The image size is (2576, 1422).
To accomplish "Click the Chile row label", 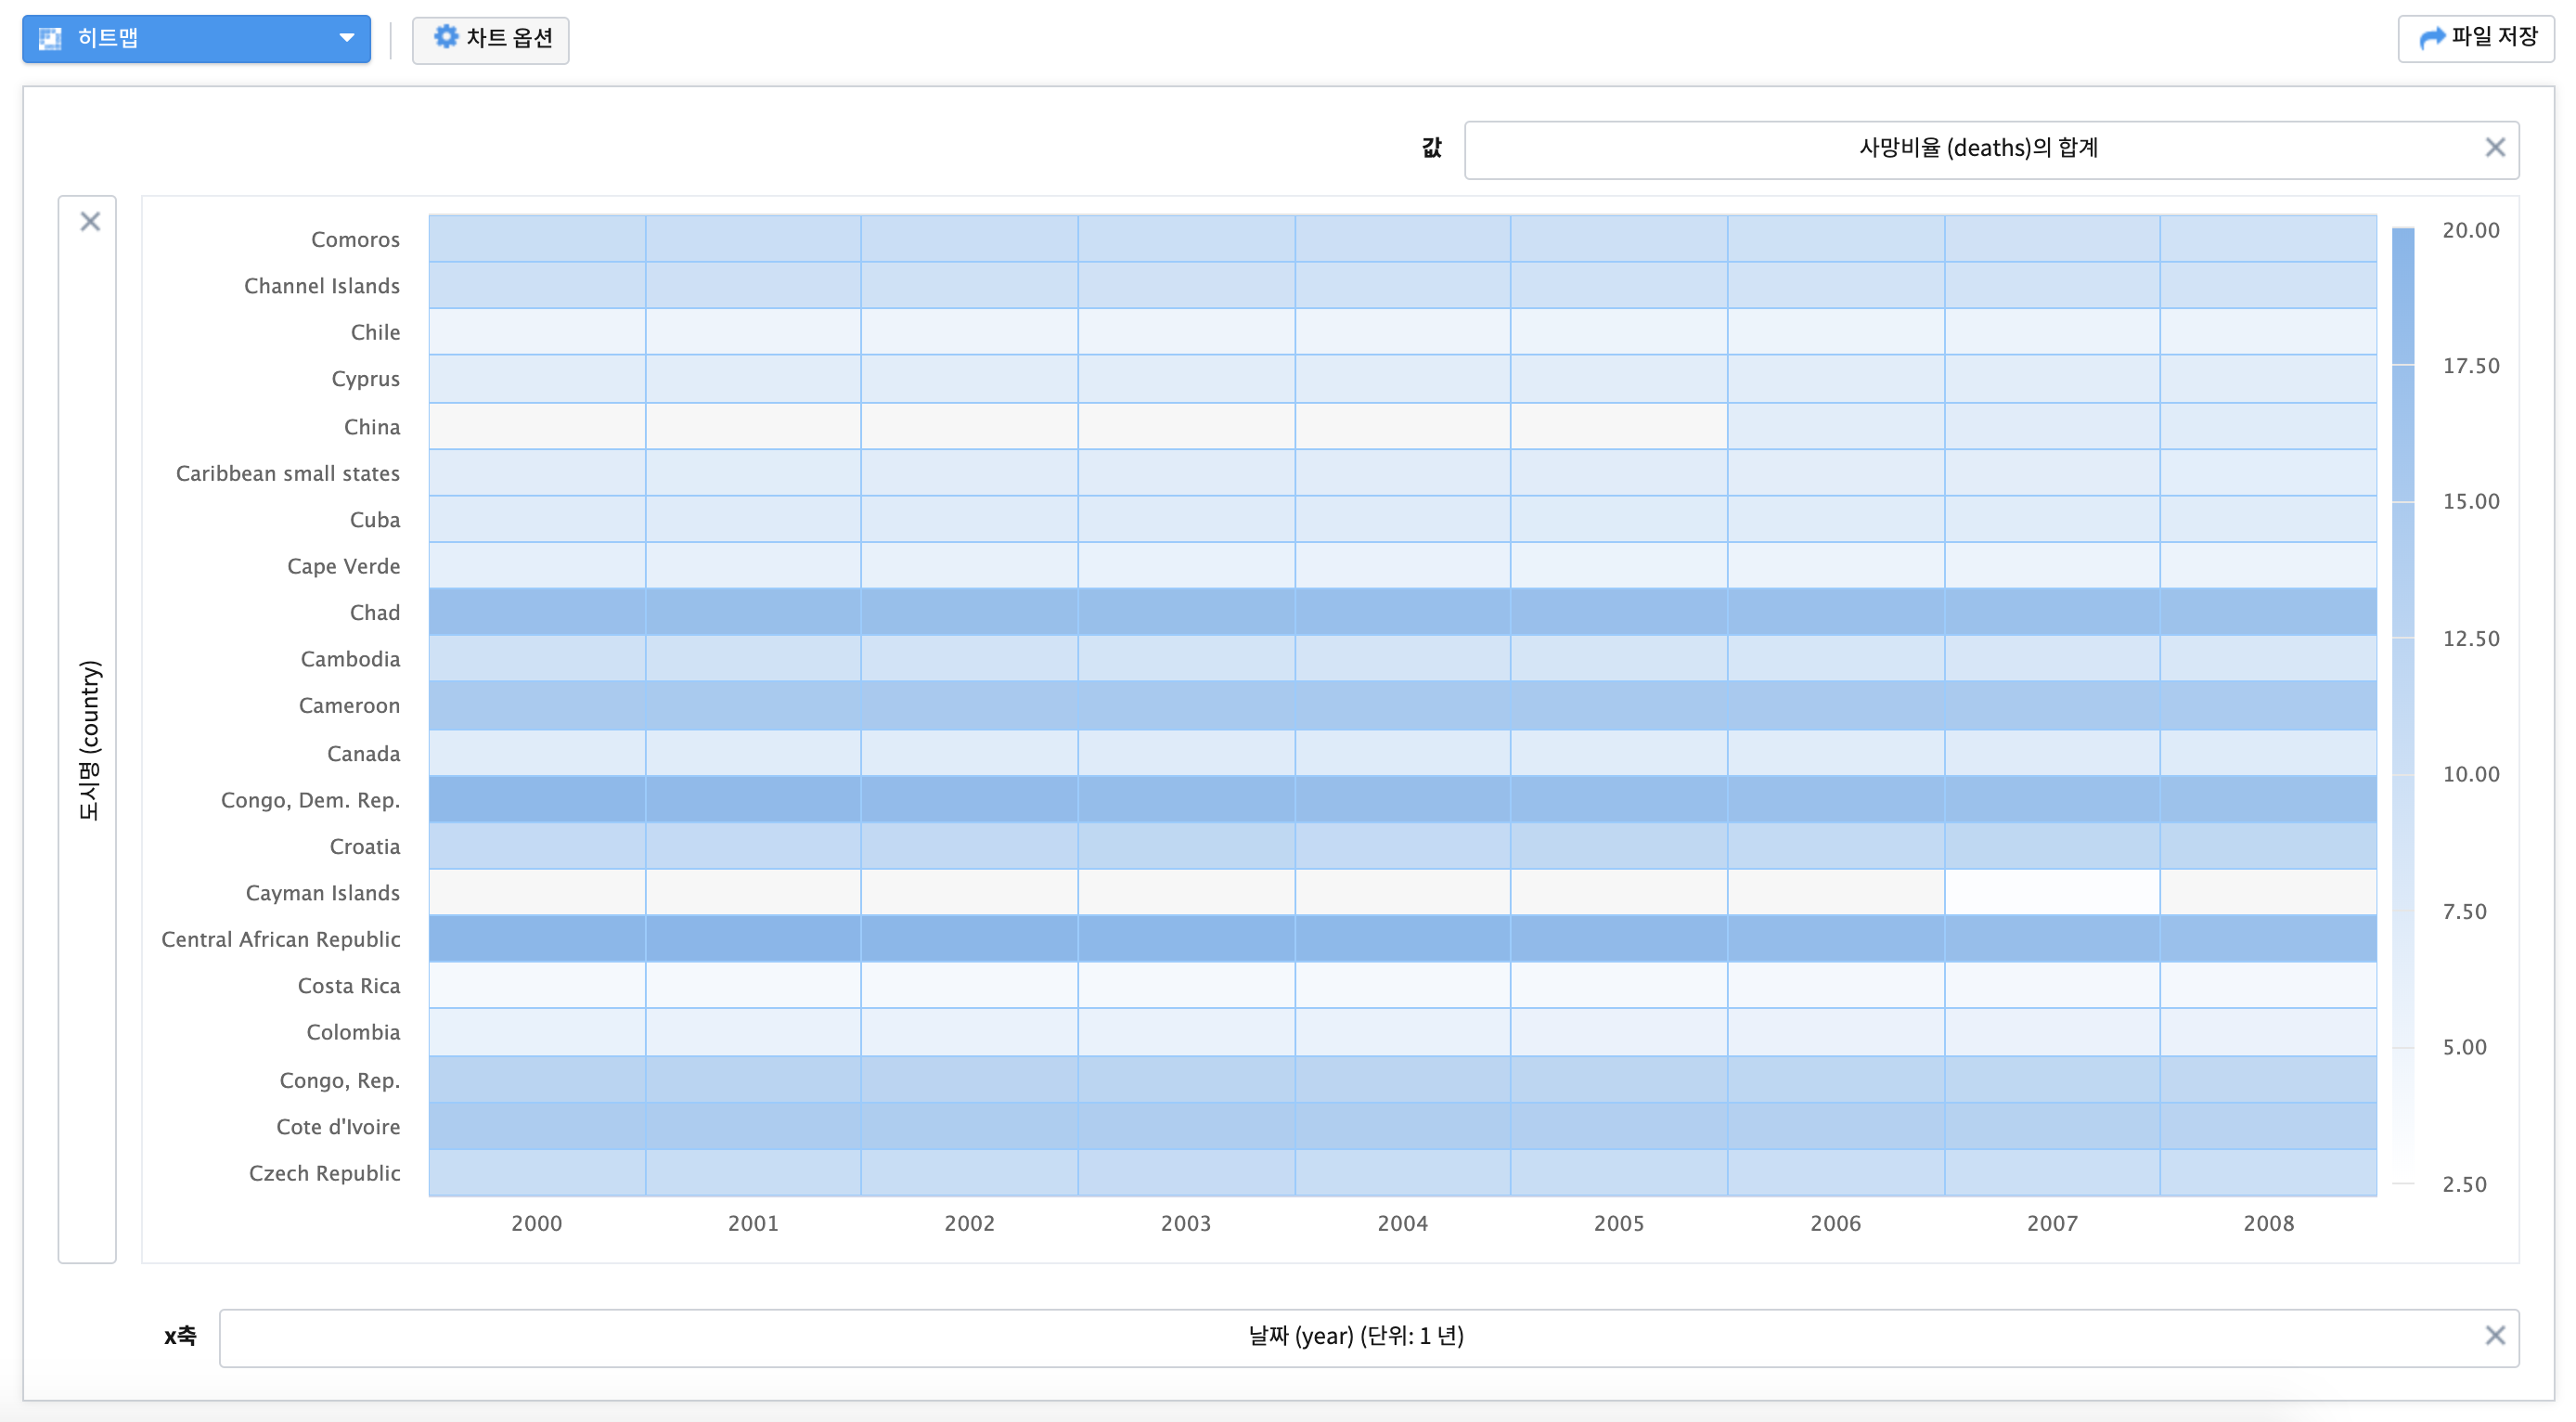I will click(375, 332).
